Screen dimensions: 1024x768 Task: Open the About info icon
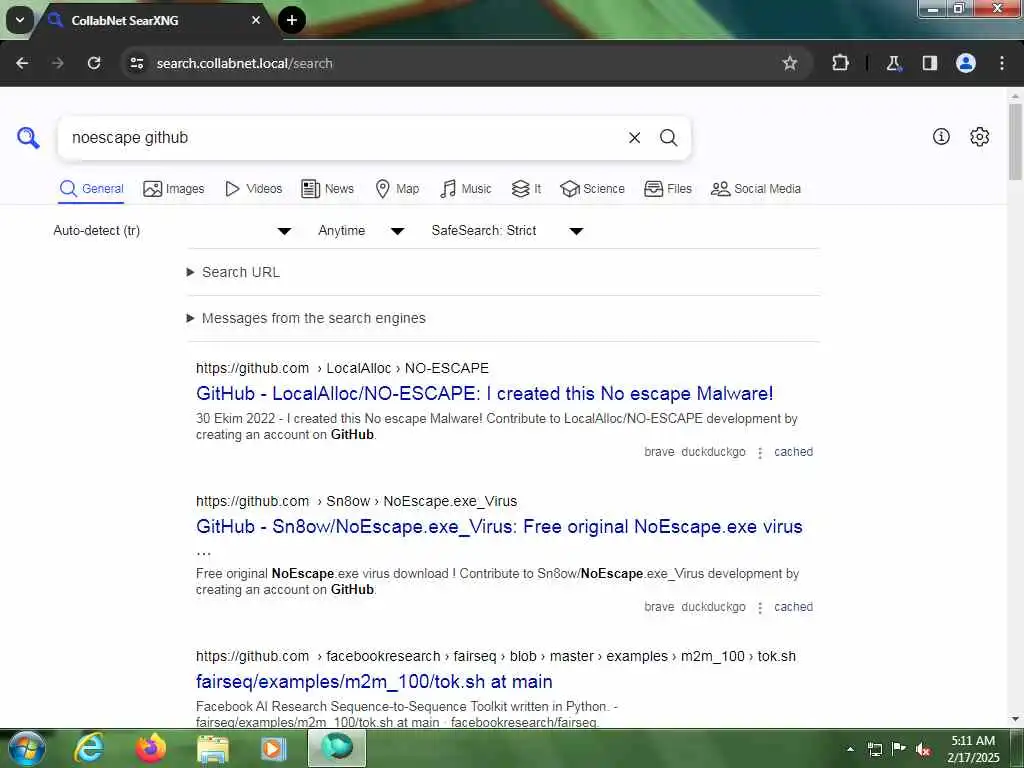click(941, 136)
